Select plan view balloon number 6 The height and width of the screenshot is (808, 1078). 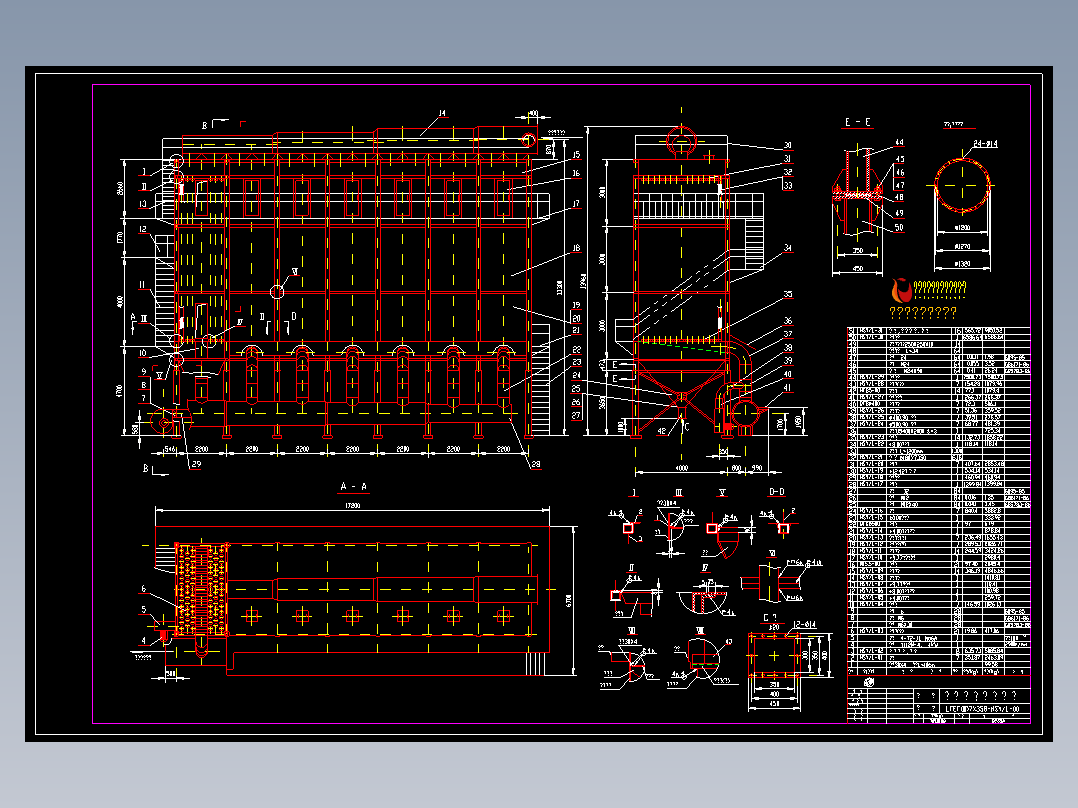tap(144, 589)
